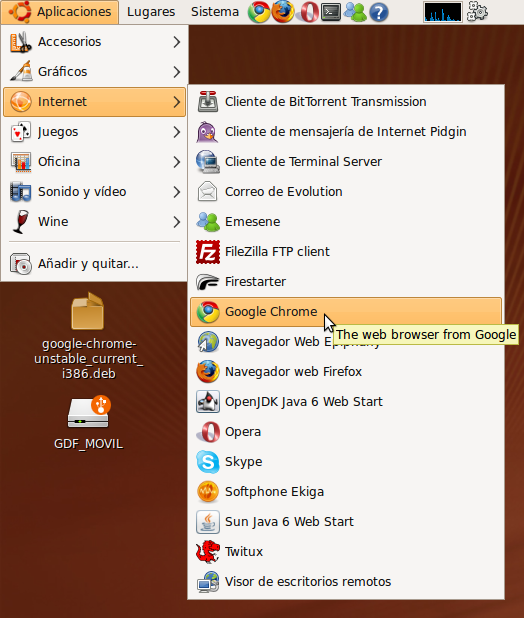Expand Juegos submenu arrow
The width and height of the screenshot is (524, 618).
point(177,132)
